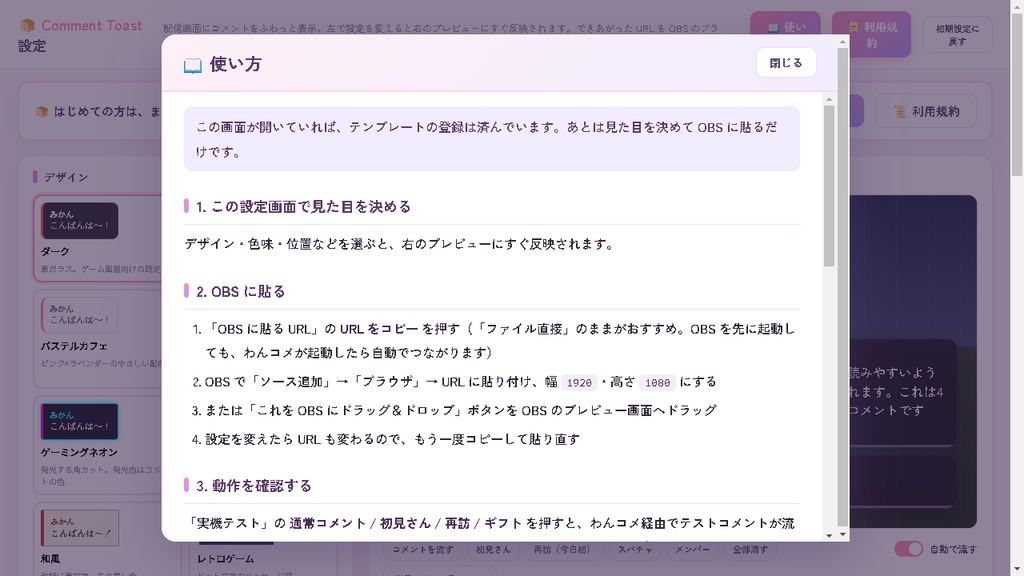Click the 全部消す button
This screenshot has width=1024, height=576.
point(750,550)
